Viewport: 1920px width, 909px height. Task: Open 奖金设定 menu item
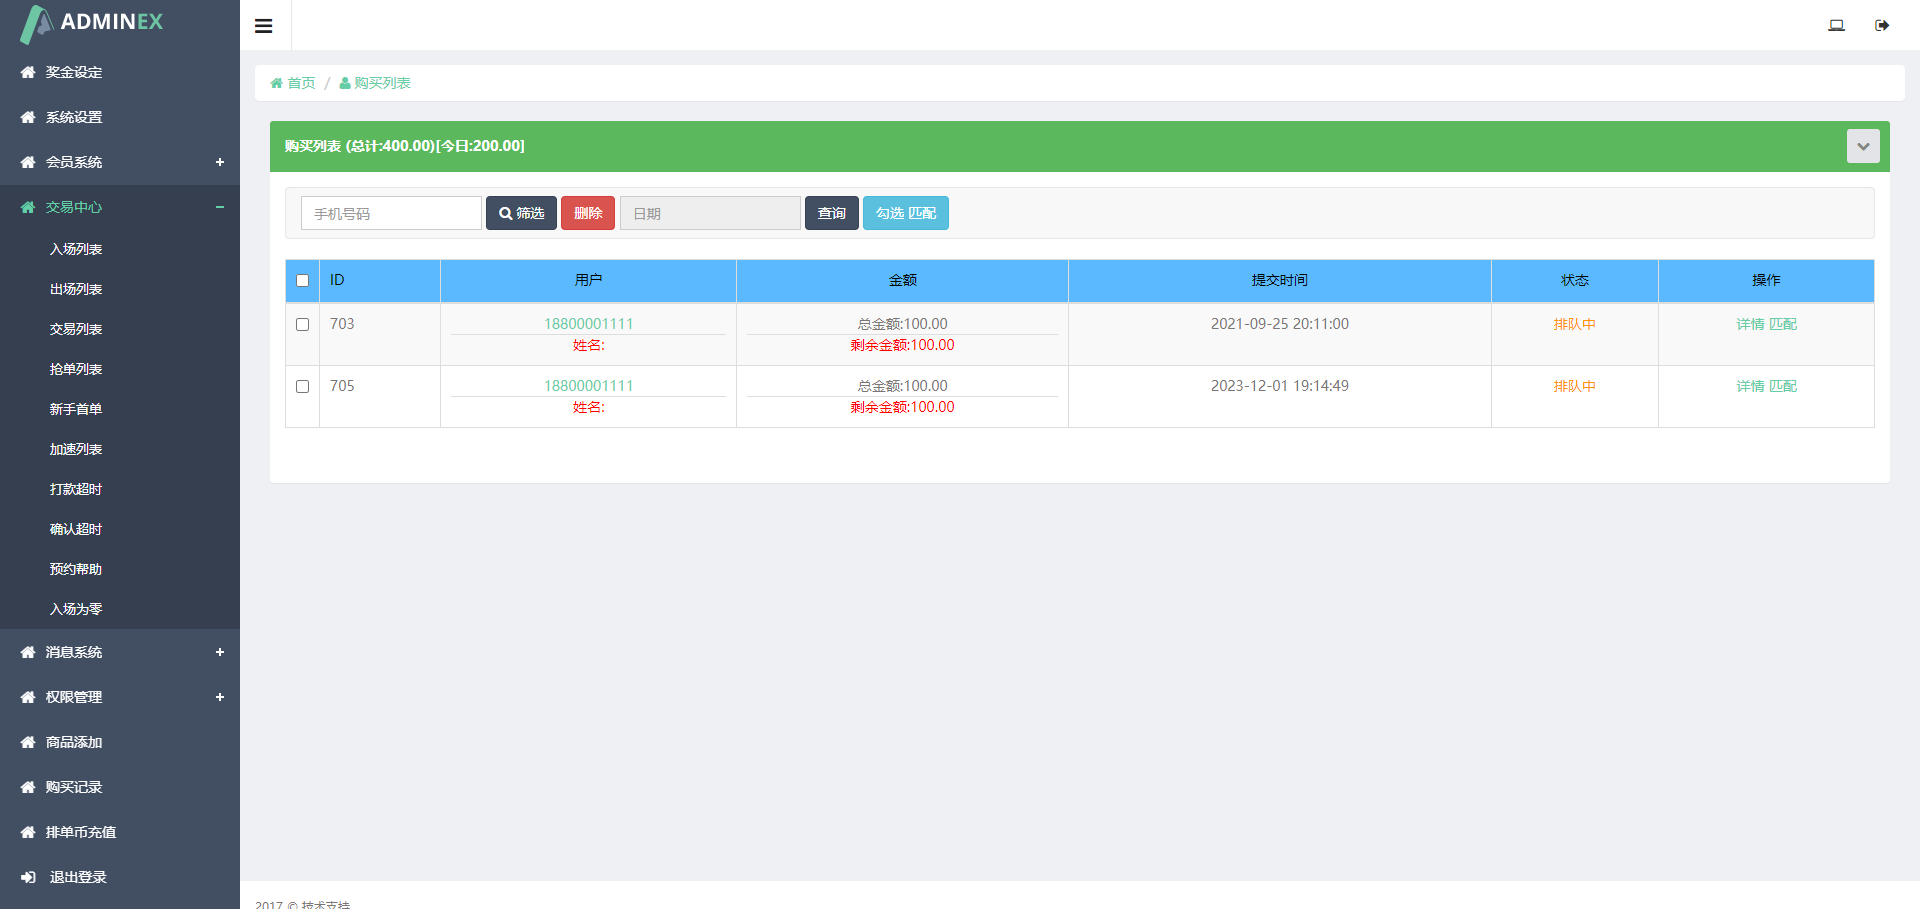coord(74,72)
